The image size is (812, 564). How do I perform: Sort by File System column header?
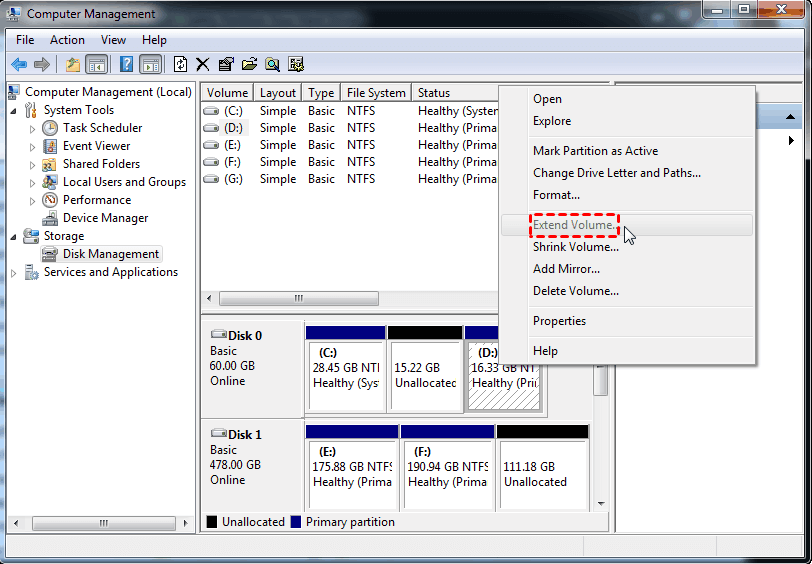pyautogui.click(x=376, y=93)
